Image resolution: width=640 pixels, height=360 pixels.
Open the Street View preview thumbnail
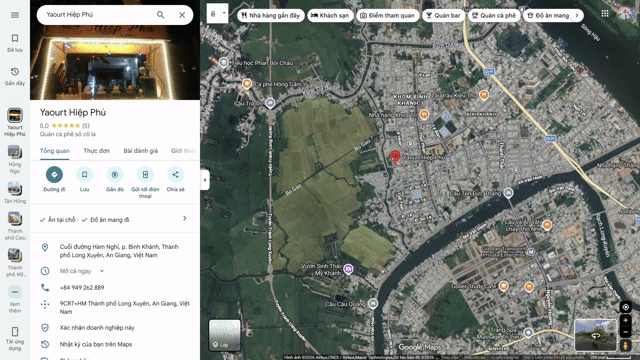click(596, 336)
